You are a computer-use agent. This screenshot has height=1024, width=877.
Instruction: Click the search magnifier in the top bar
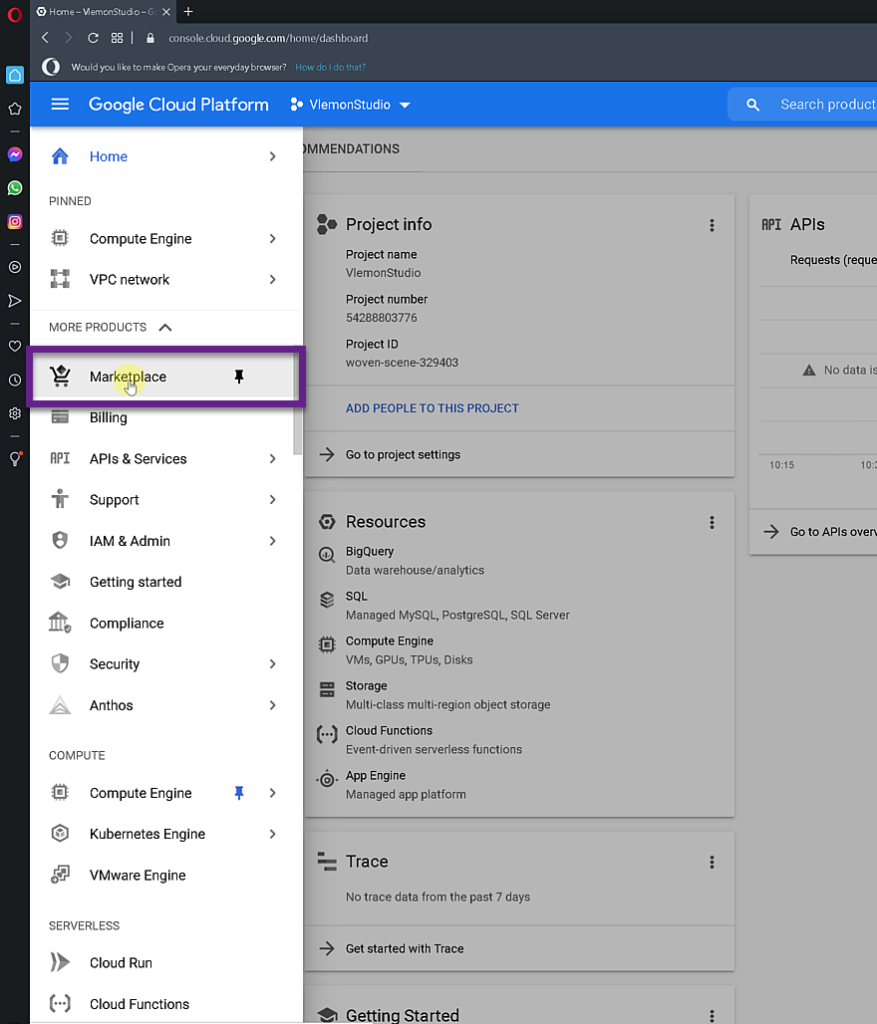point(752,104)
